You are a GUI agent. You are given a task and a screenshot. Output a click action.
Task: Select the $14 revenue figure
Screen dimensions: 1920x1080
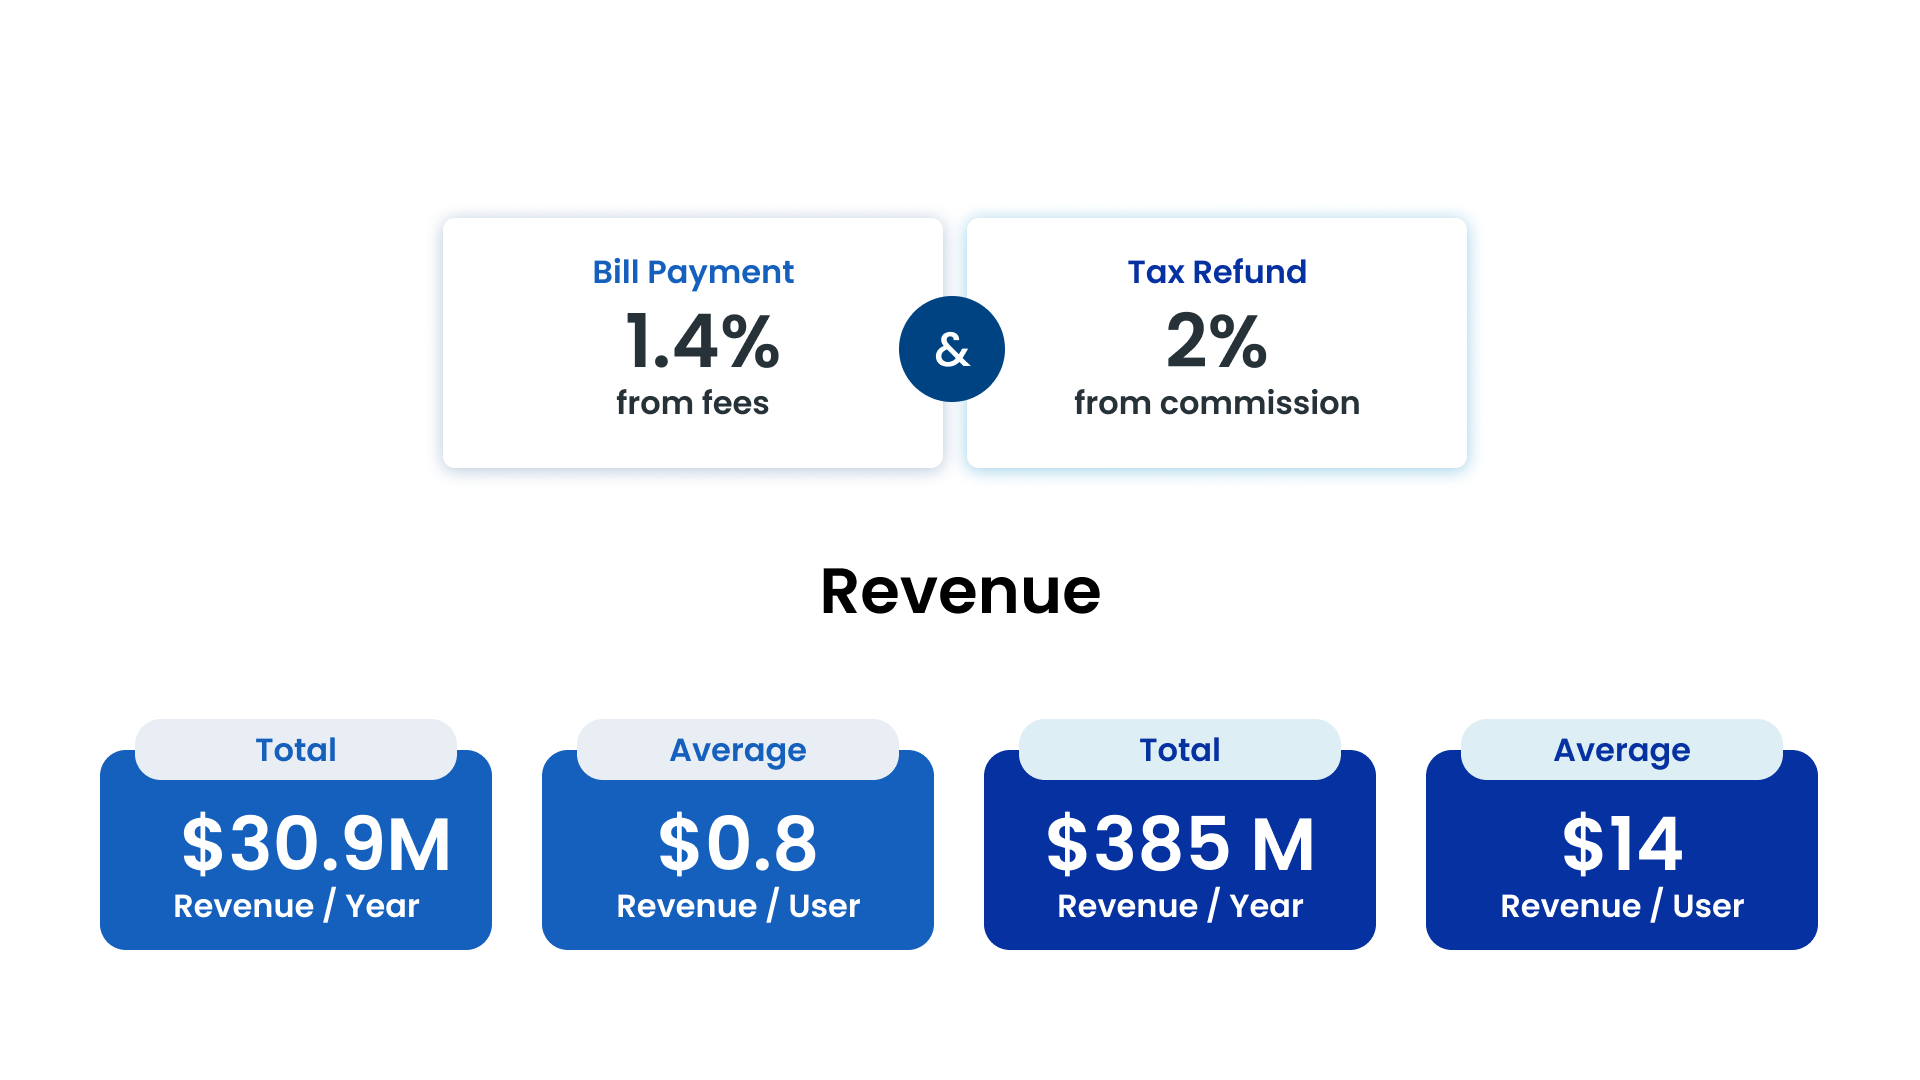pos(1621,844)
